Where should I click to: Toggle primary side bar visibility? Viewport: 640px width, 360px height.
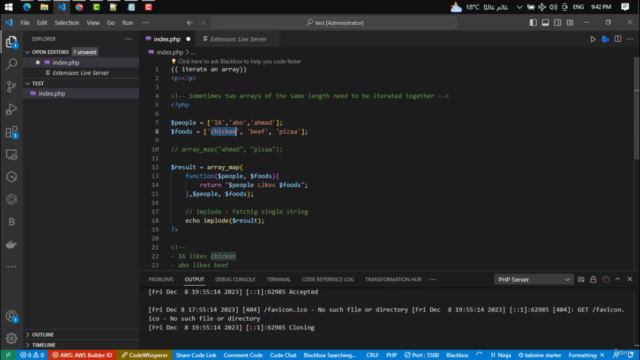[x=533, y=23]
